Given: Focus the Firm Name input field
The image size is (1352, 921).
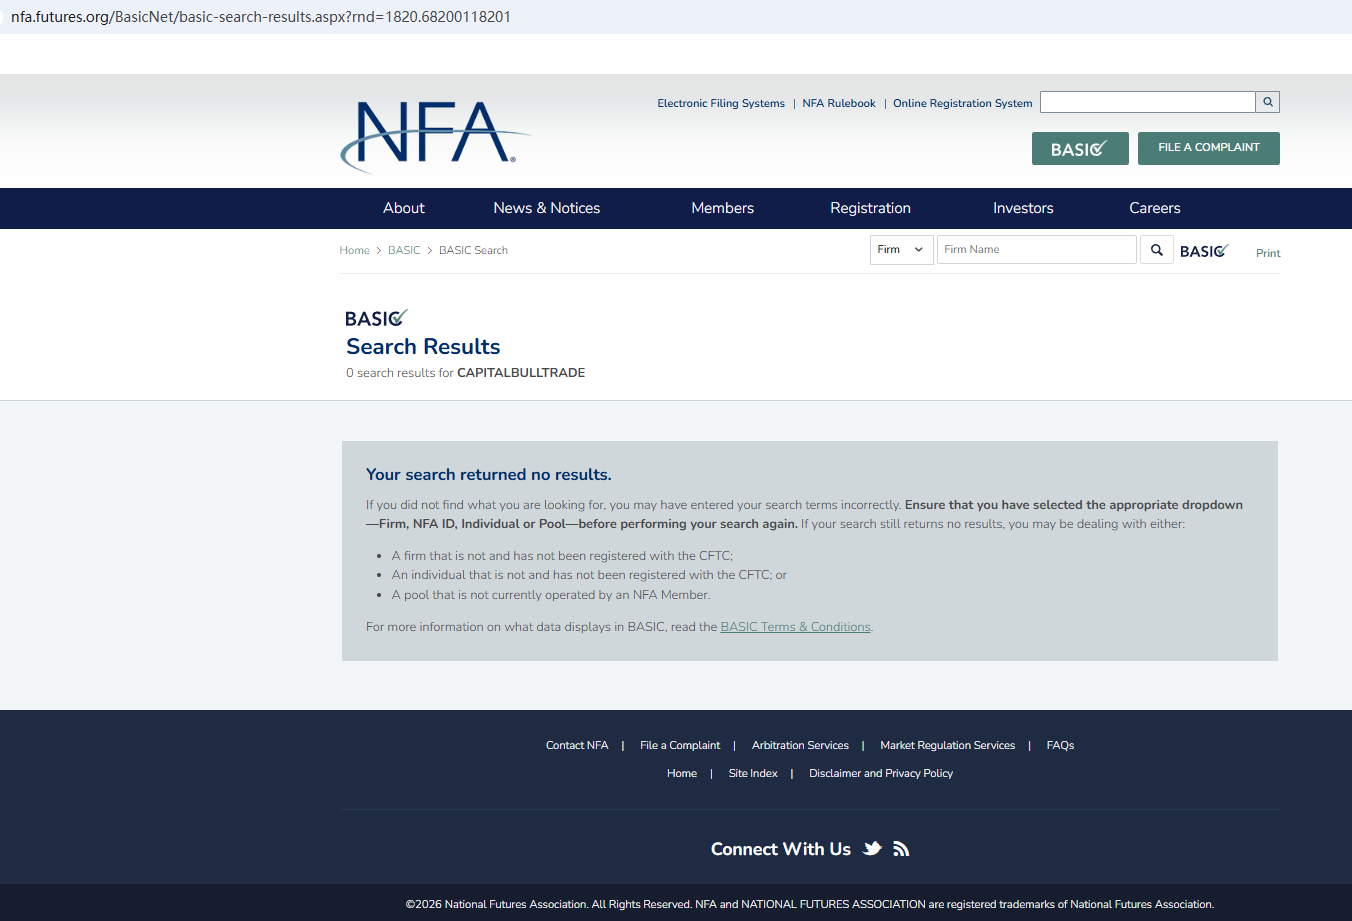Looking at the screenshot, I should (1037, 250).
